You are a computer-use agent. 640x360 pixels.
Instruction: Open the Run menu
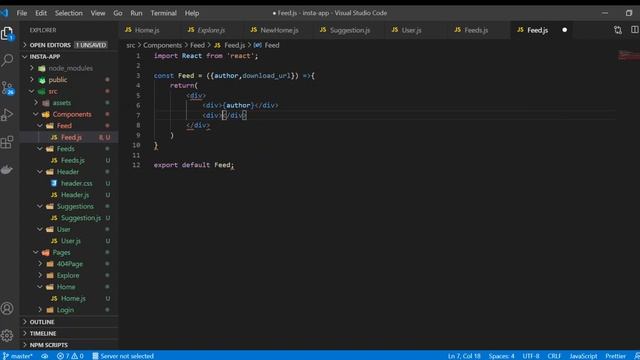(136, 13)
